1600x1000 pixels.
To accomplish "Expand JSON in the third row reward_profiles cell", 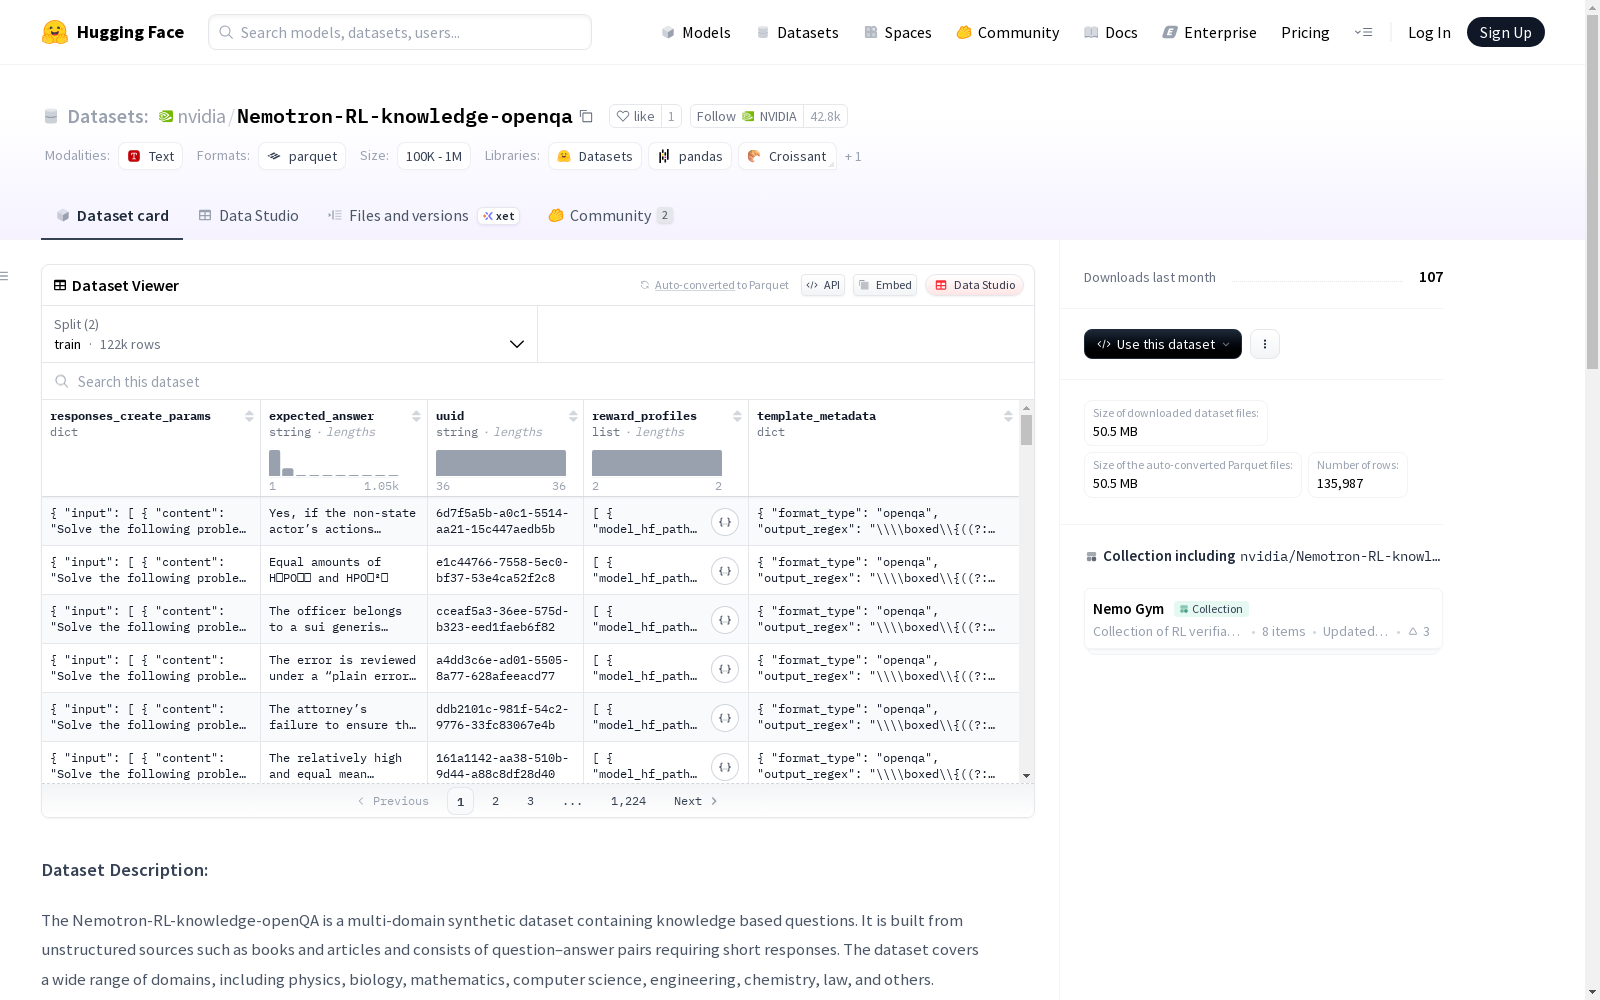I will (725, 620).
